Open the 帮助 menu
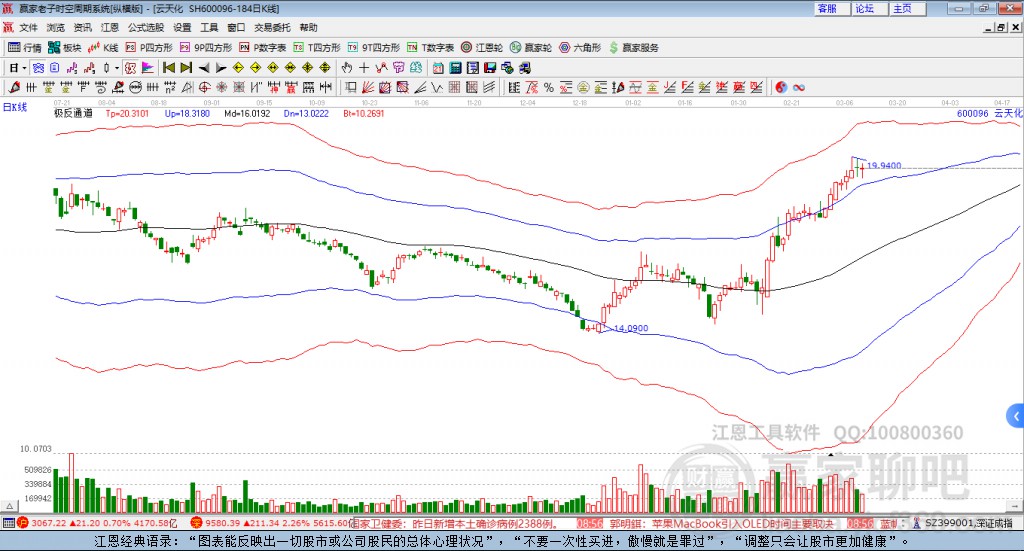The width and height of the screenshot is (1024, 551). (308, 27)
